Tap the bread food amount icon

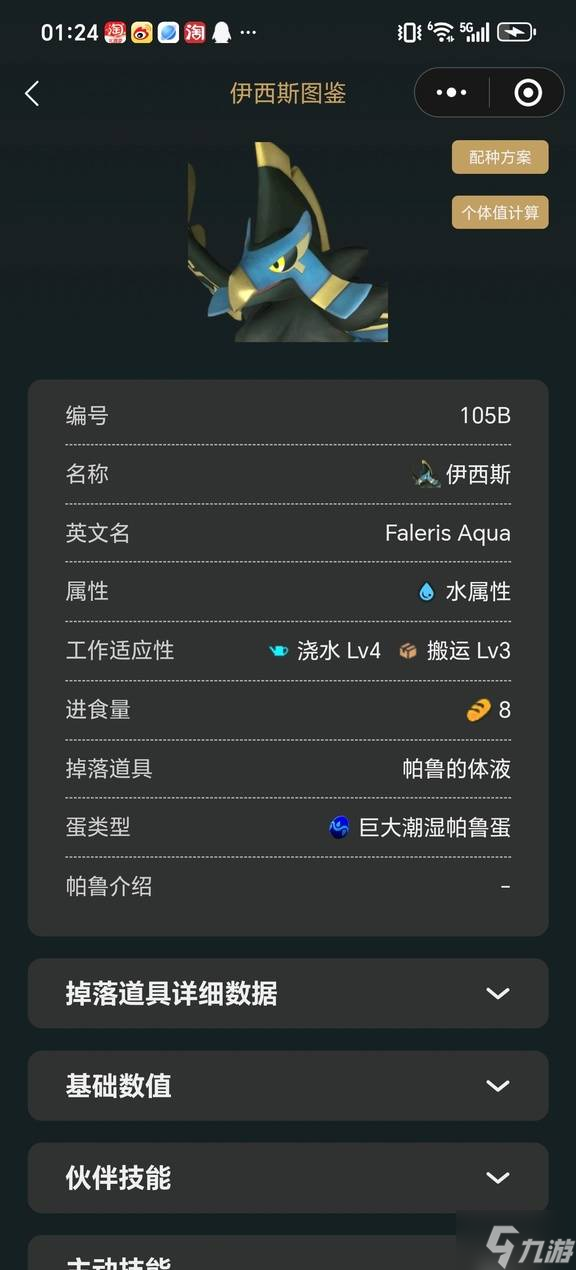(x=479, y=710)
